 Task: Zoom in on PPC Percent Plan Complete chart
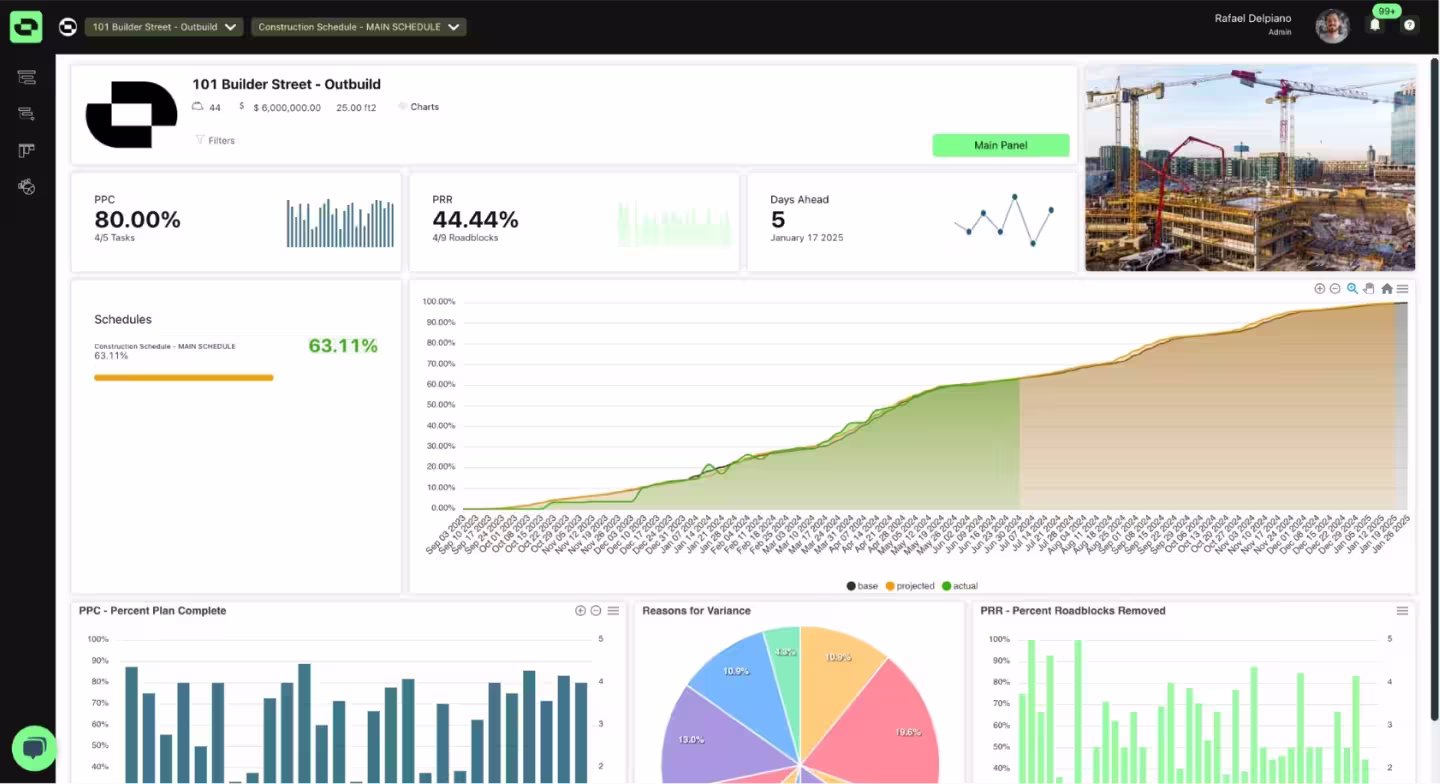coord(580,610)
